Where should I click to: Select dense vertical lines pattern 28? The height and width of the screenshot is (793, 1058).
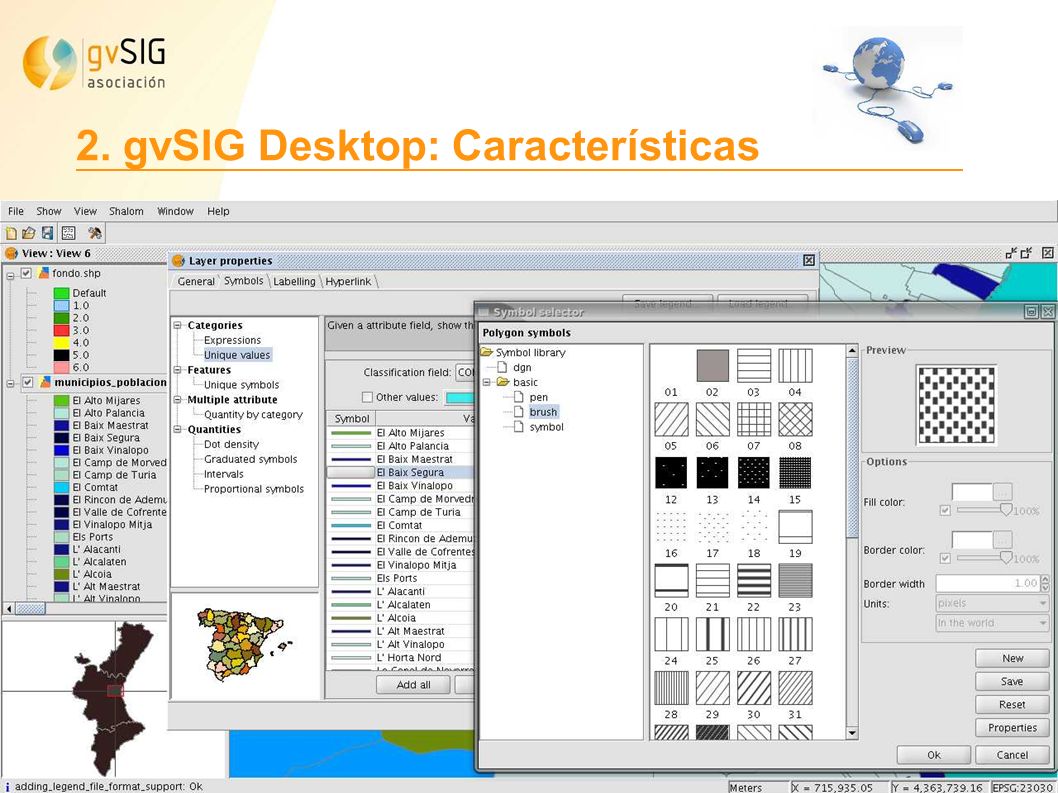click(671, 688)
